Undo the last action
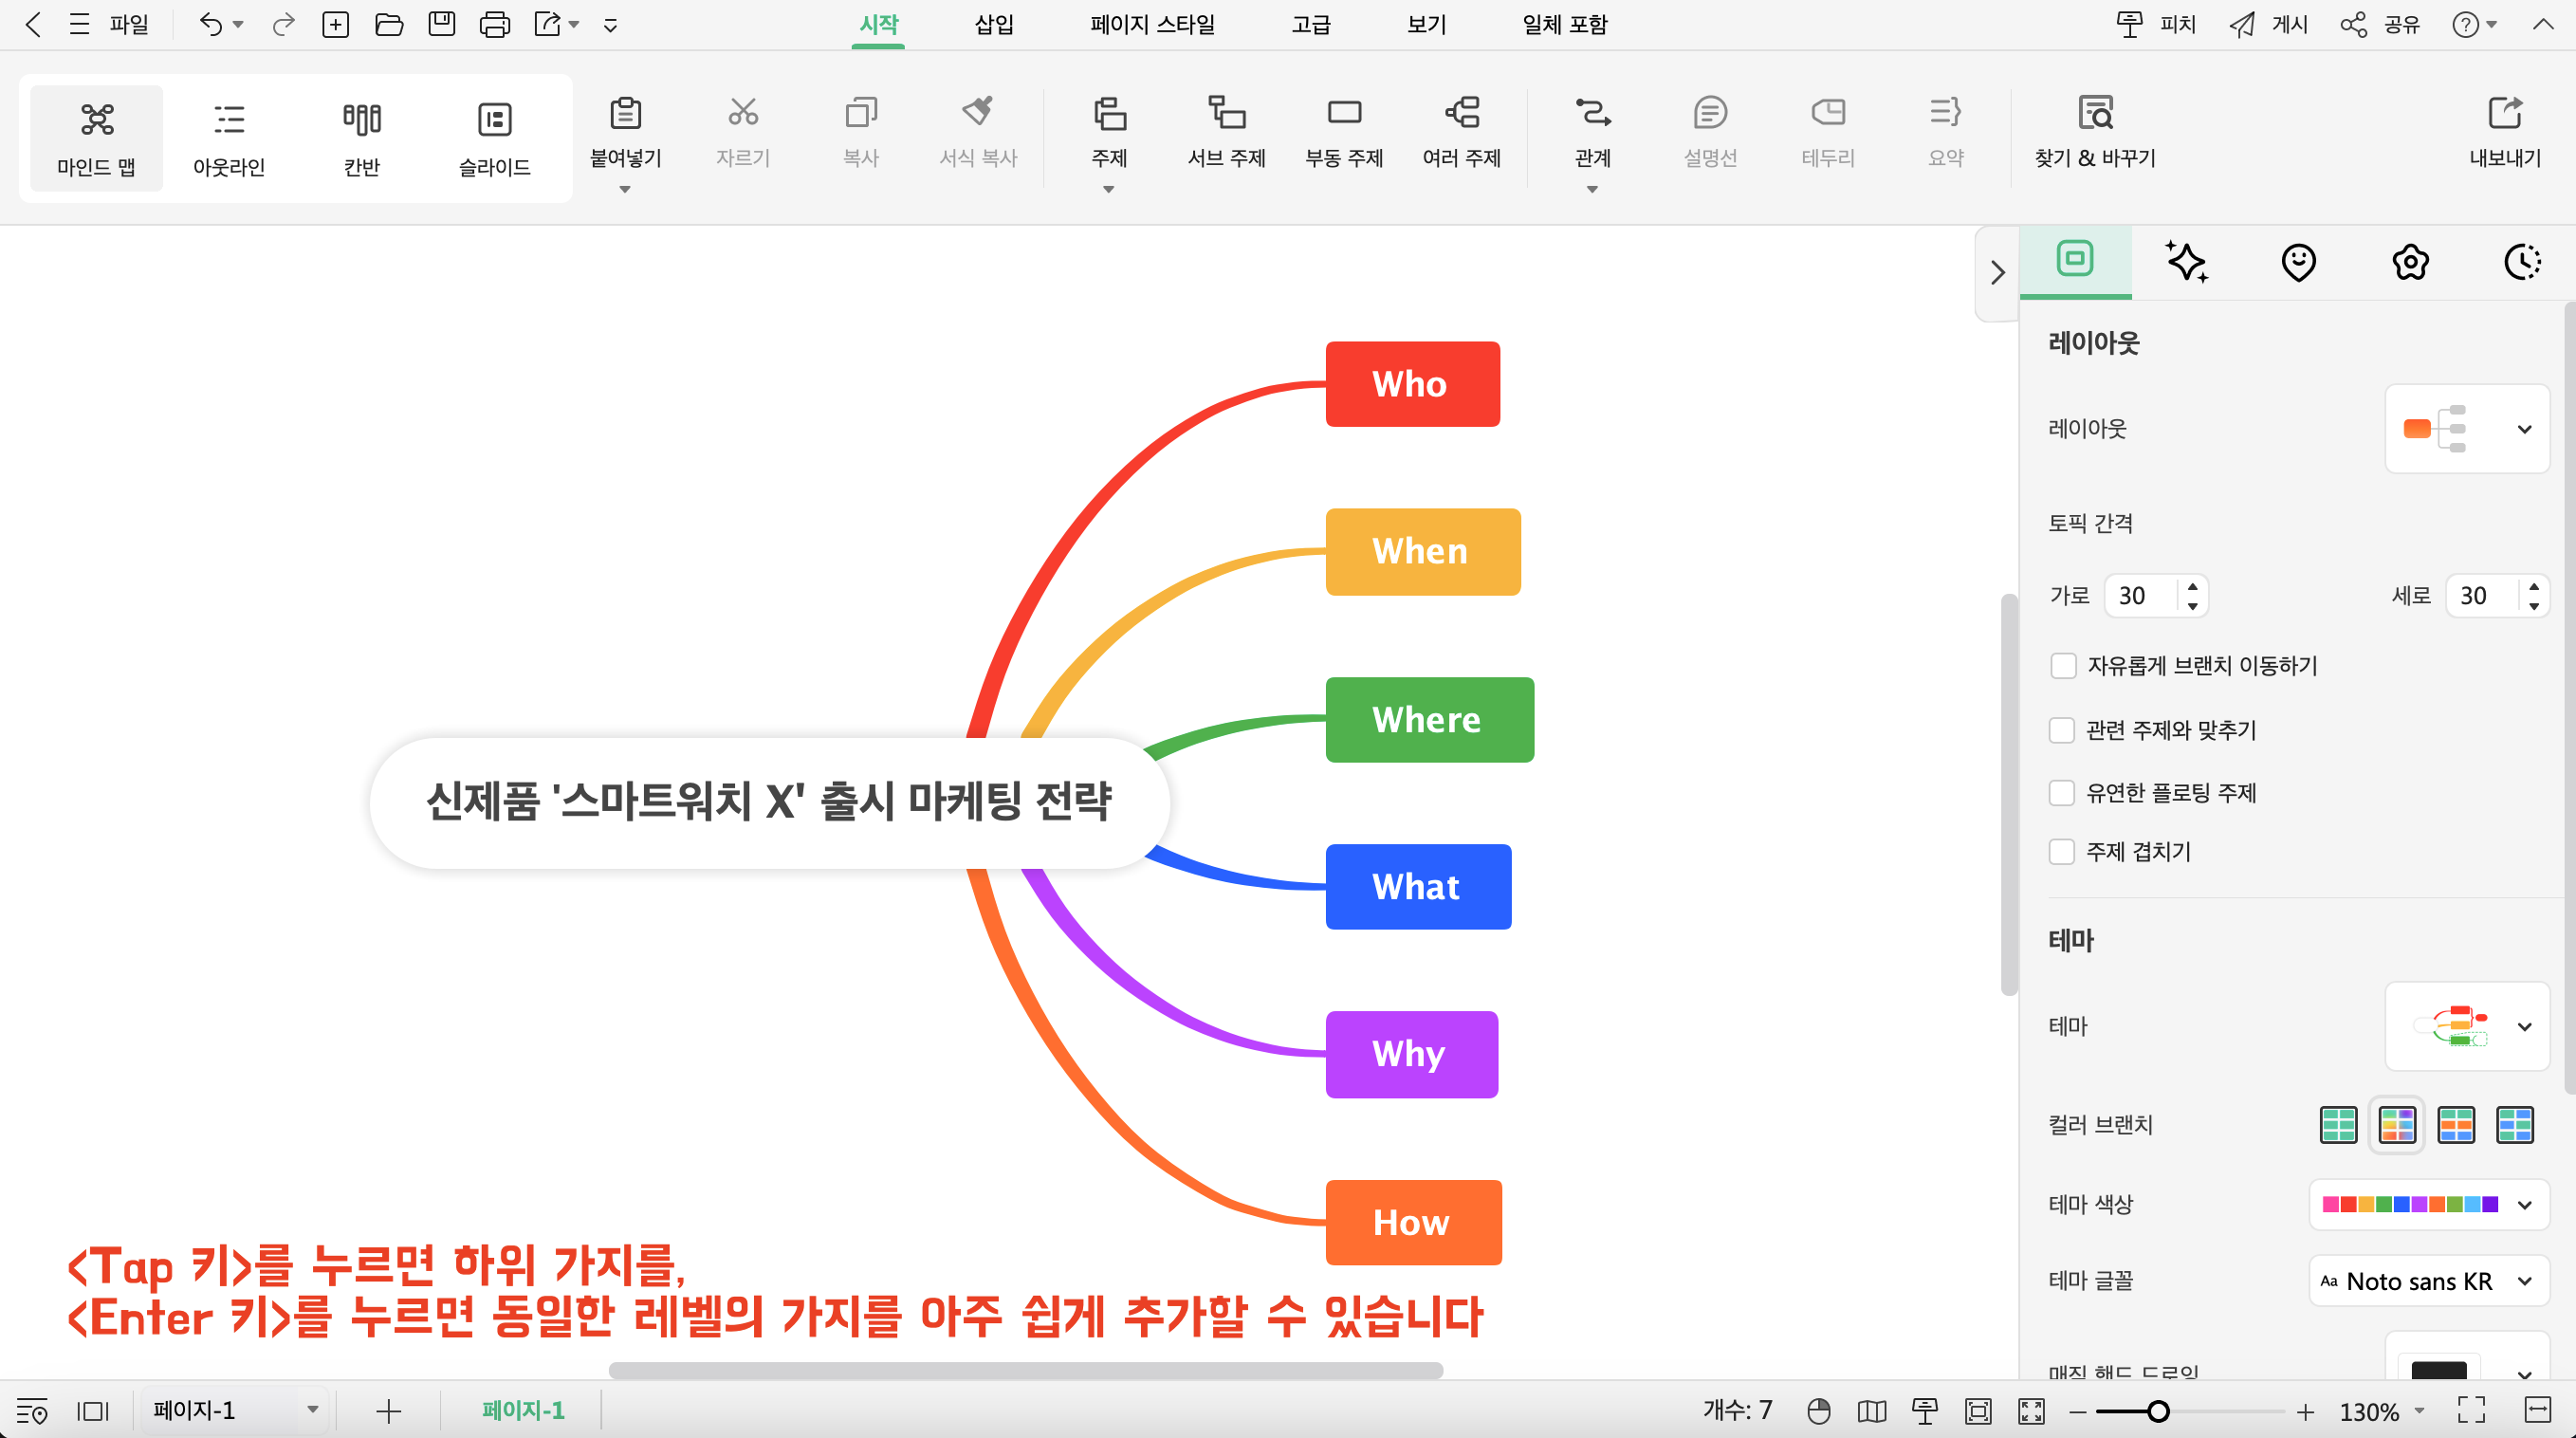This screenshot has height=1438, width=2576. pos(210,24)
